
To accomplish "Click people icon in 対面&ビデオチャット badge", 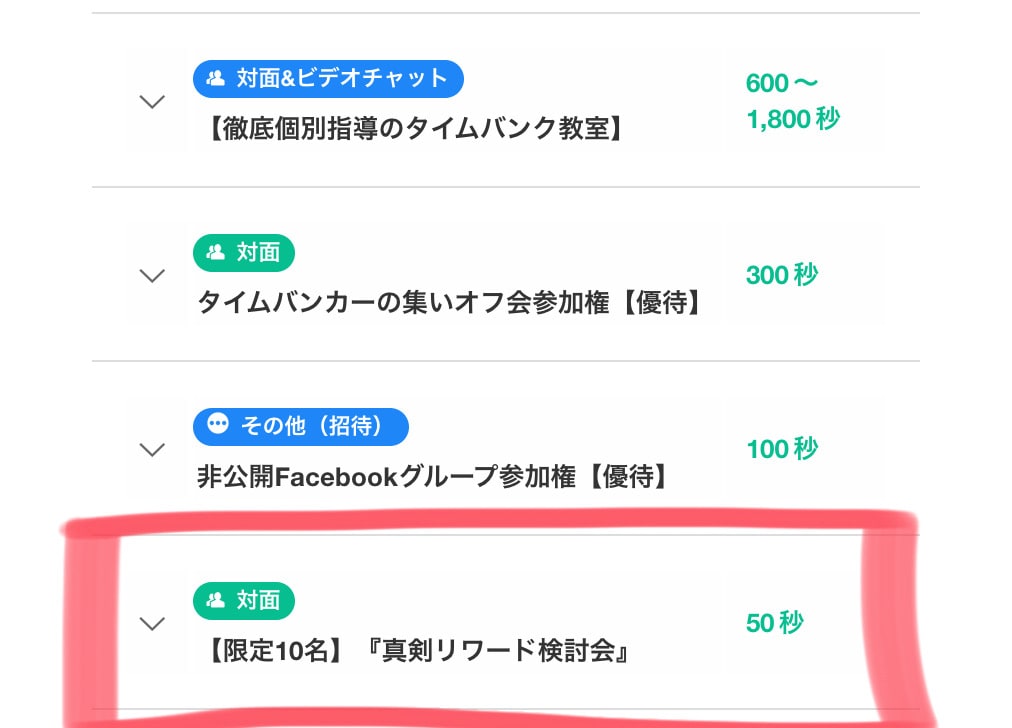I will pyautogui.click(x=216, y=78).
